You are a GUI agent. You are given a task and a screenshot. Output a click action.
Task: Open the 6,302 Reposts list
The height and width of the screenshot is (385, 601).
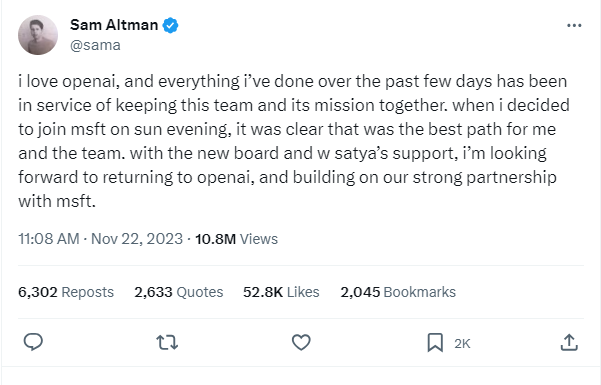point(66,292)
